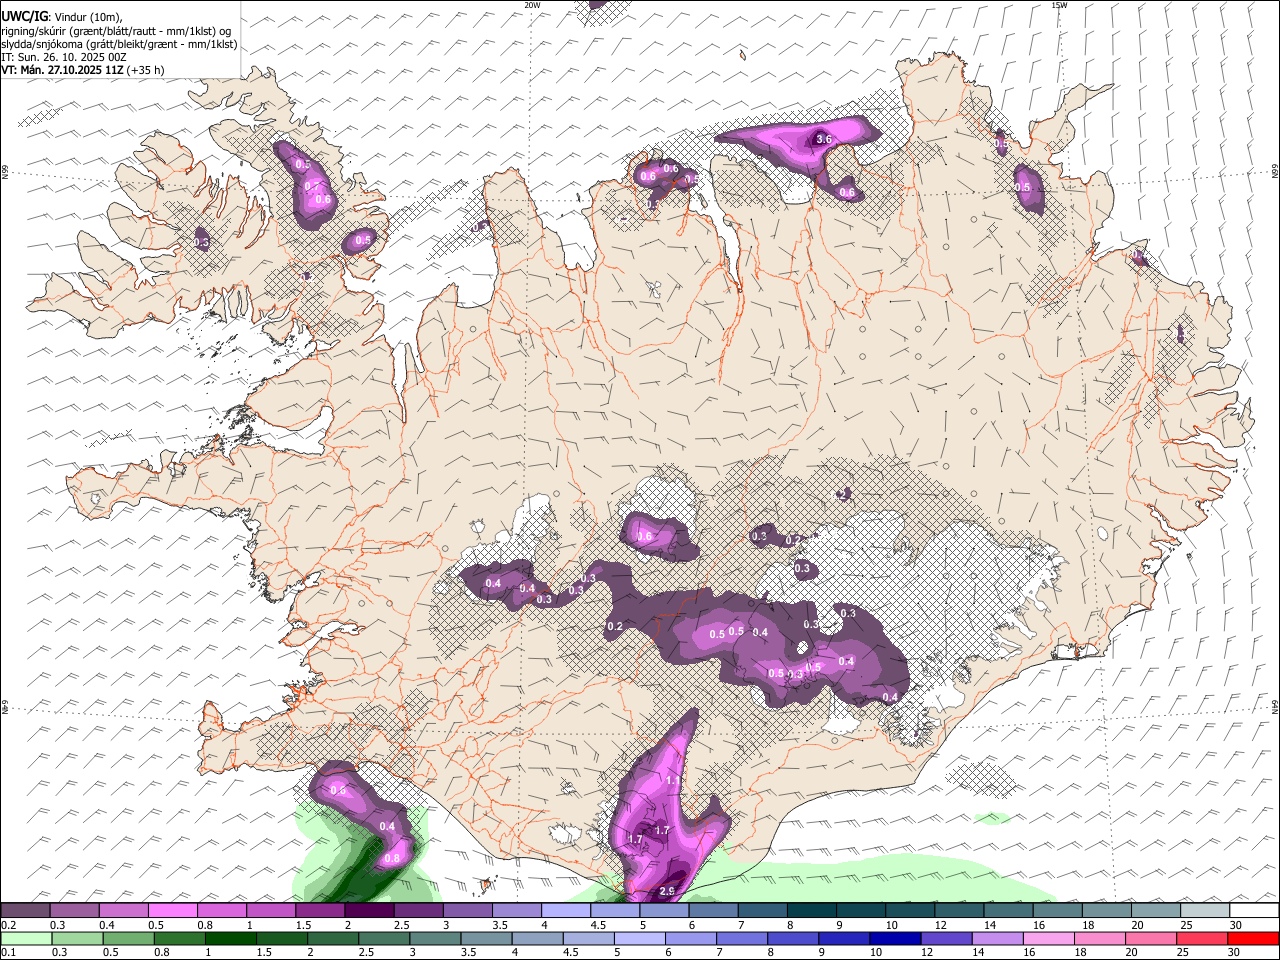Click the '0.1' label starting the rain scale

pyautogui.click(x=9, y=952)
